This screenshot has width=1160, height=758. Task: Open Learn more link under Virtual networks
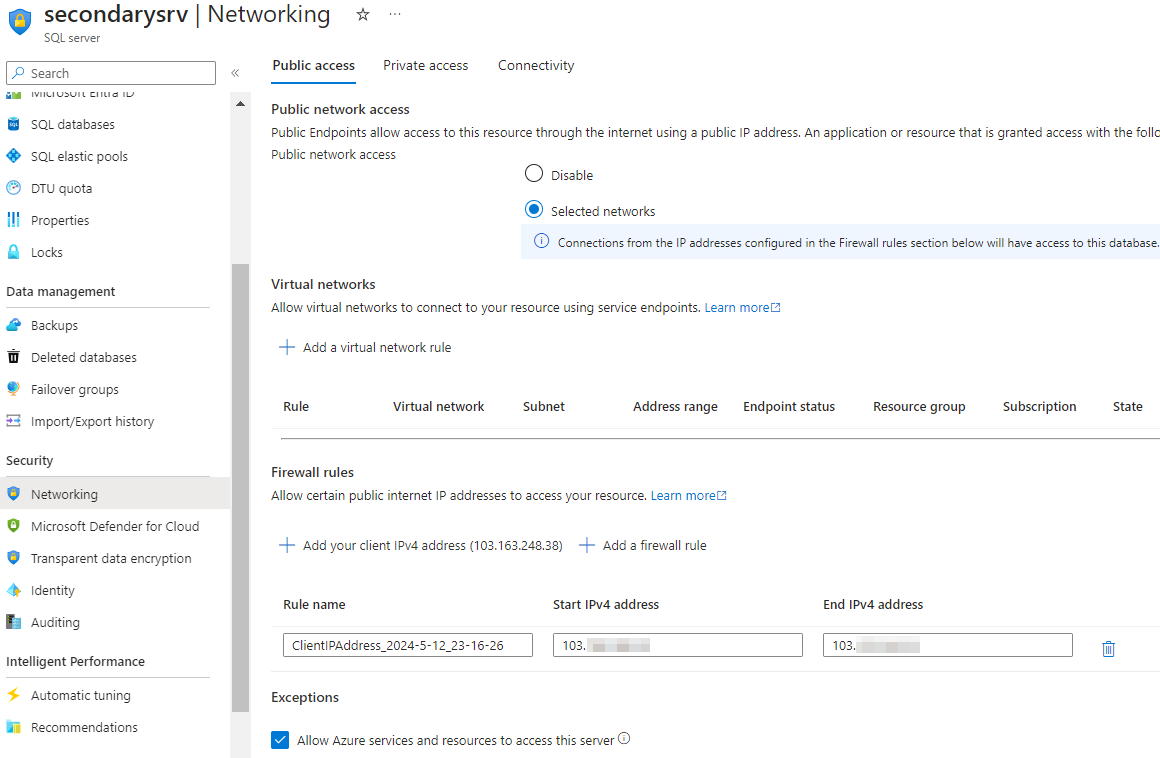point(742,307)
